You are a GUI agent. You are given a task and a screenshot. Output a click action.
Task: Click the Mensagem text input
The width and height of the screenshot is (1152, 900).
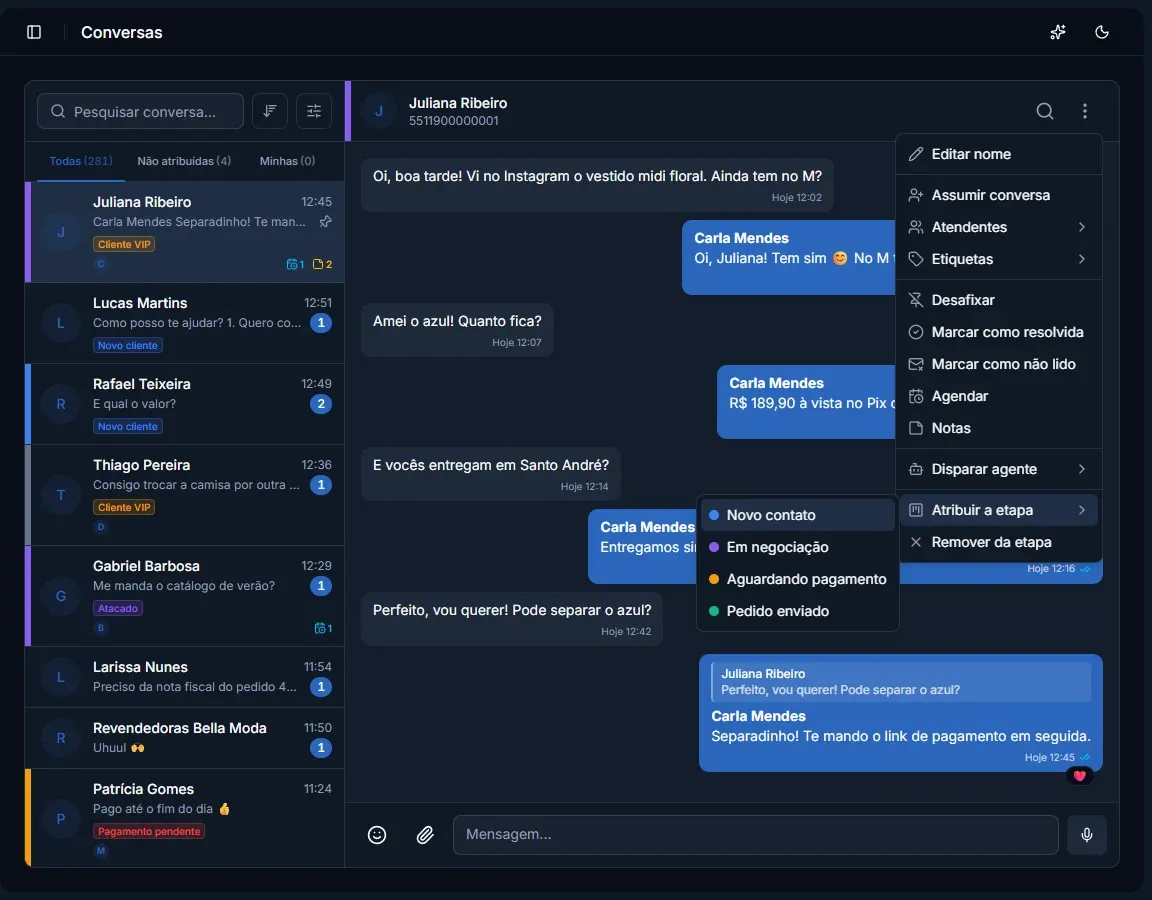click(755, 835)
